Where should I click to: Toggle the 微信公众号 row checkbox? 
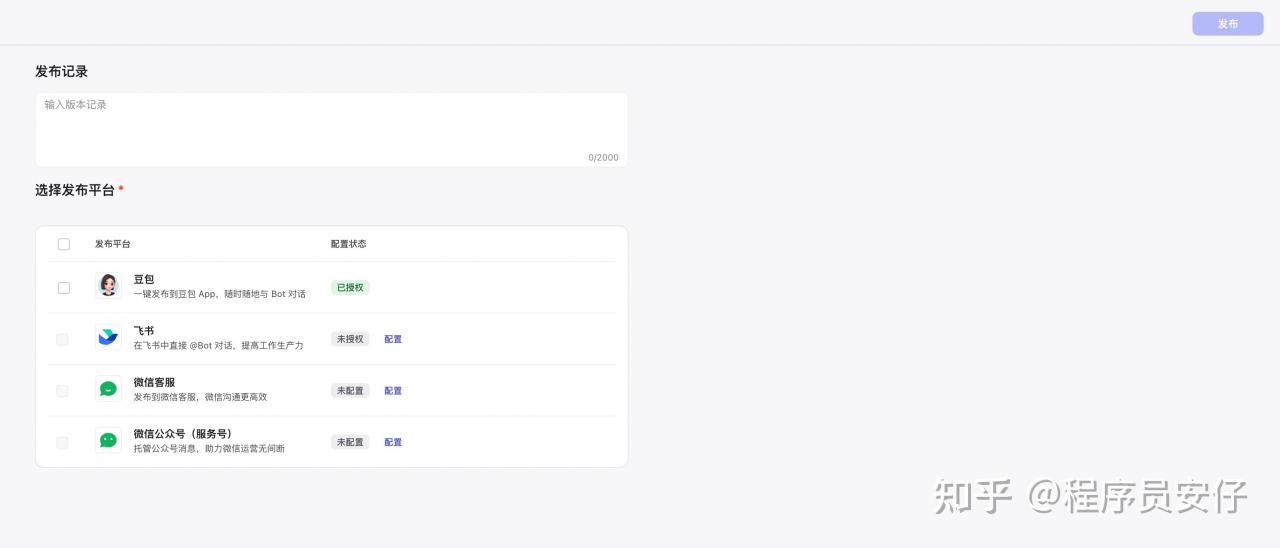coord(63,442)
